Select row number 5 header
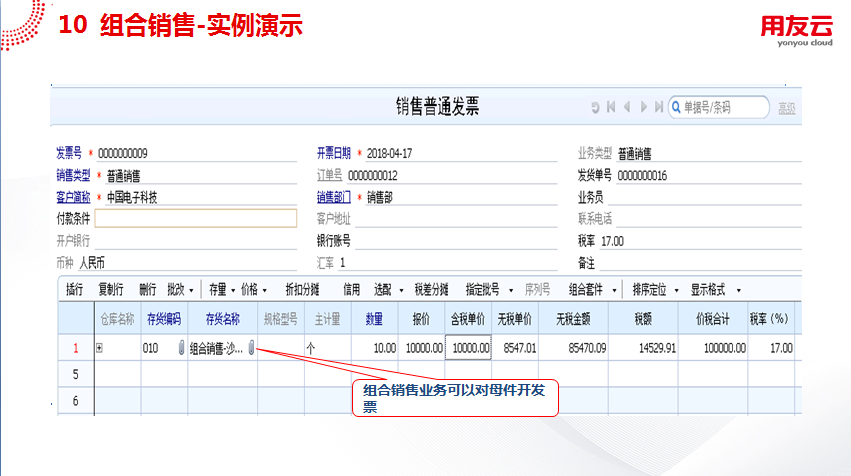 (x=75, y=375)
